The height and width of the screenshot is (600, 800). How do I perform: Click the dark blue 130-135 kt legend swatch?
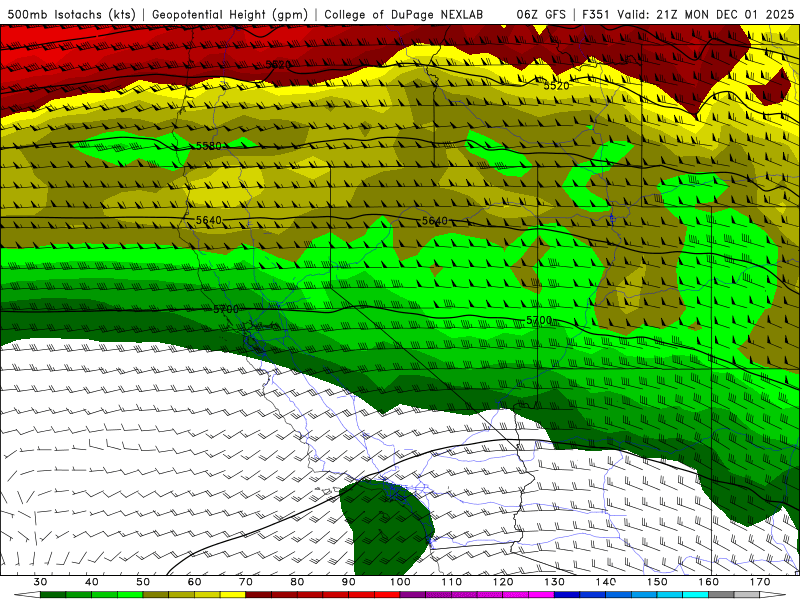coord(567,595)
